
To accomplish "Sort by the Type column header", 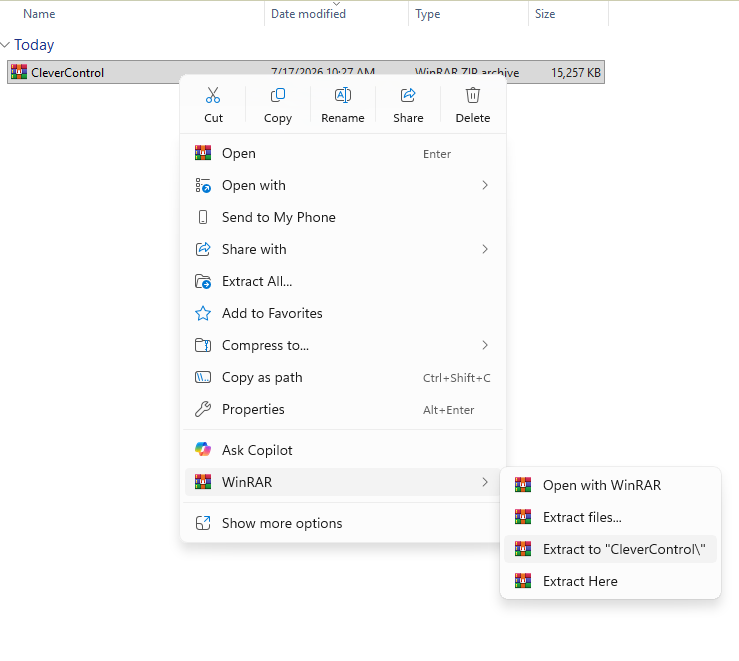I will coord(427,14).
